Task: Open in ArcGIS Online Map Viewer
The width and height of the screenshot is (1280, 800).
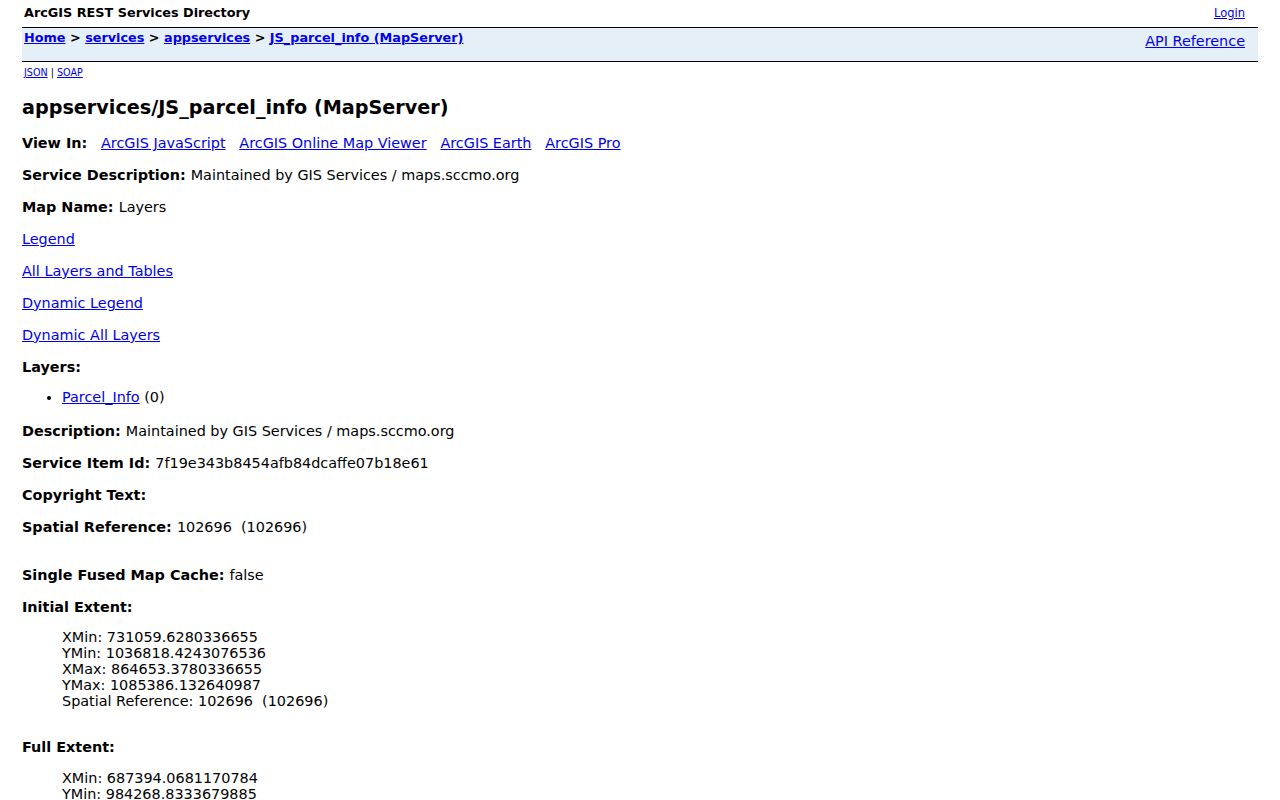Action: [x=333, y=143]
